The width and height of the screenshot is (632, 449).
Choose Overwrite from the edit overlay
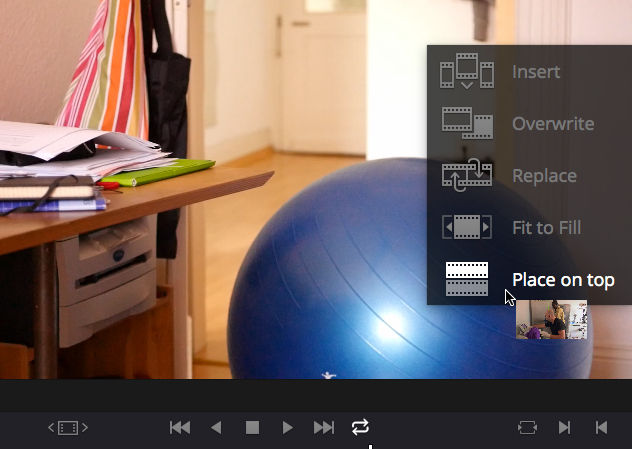pyautogui.click(x=553, y=124)
